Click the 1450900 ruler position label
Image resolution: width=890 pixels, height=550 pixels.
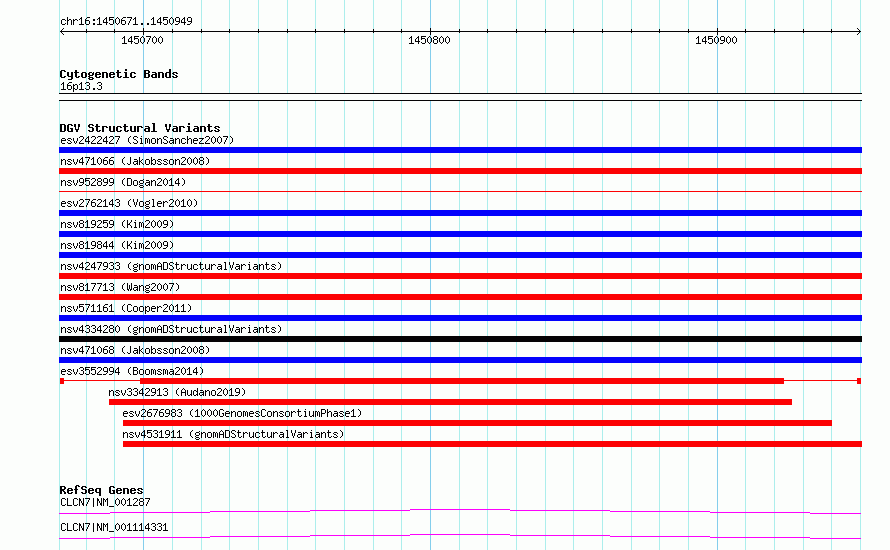tap(716, 40)
